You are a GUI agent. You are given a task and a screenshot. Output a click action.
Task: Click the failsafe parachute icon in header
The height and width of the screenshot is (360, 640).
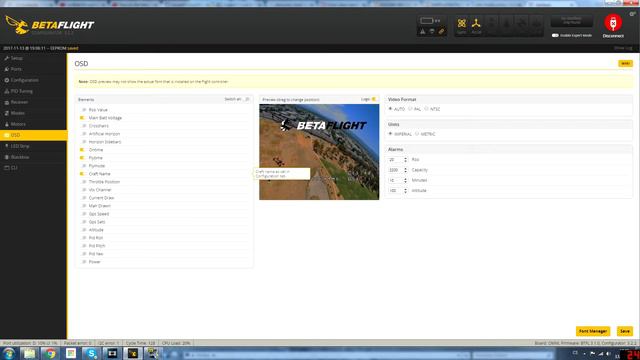point(432,31)
